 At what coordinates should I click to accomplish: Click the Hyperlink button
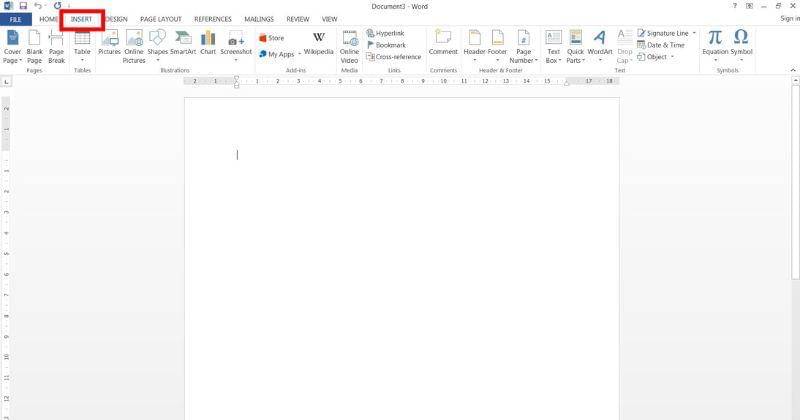click(389, 33)
